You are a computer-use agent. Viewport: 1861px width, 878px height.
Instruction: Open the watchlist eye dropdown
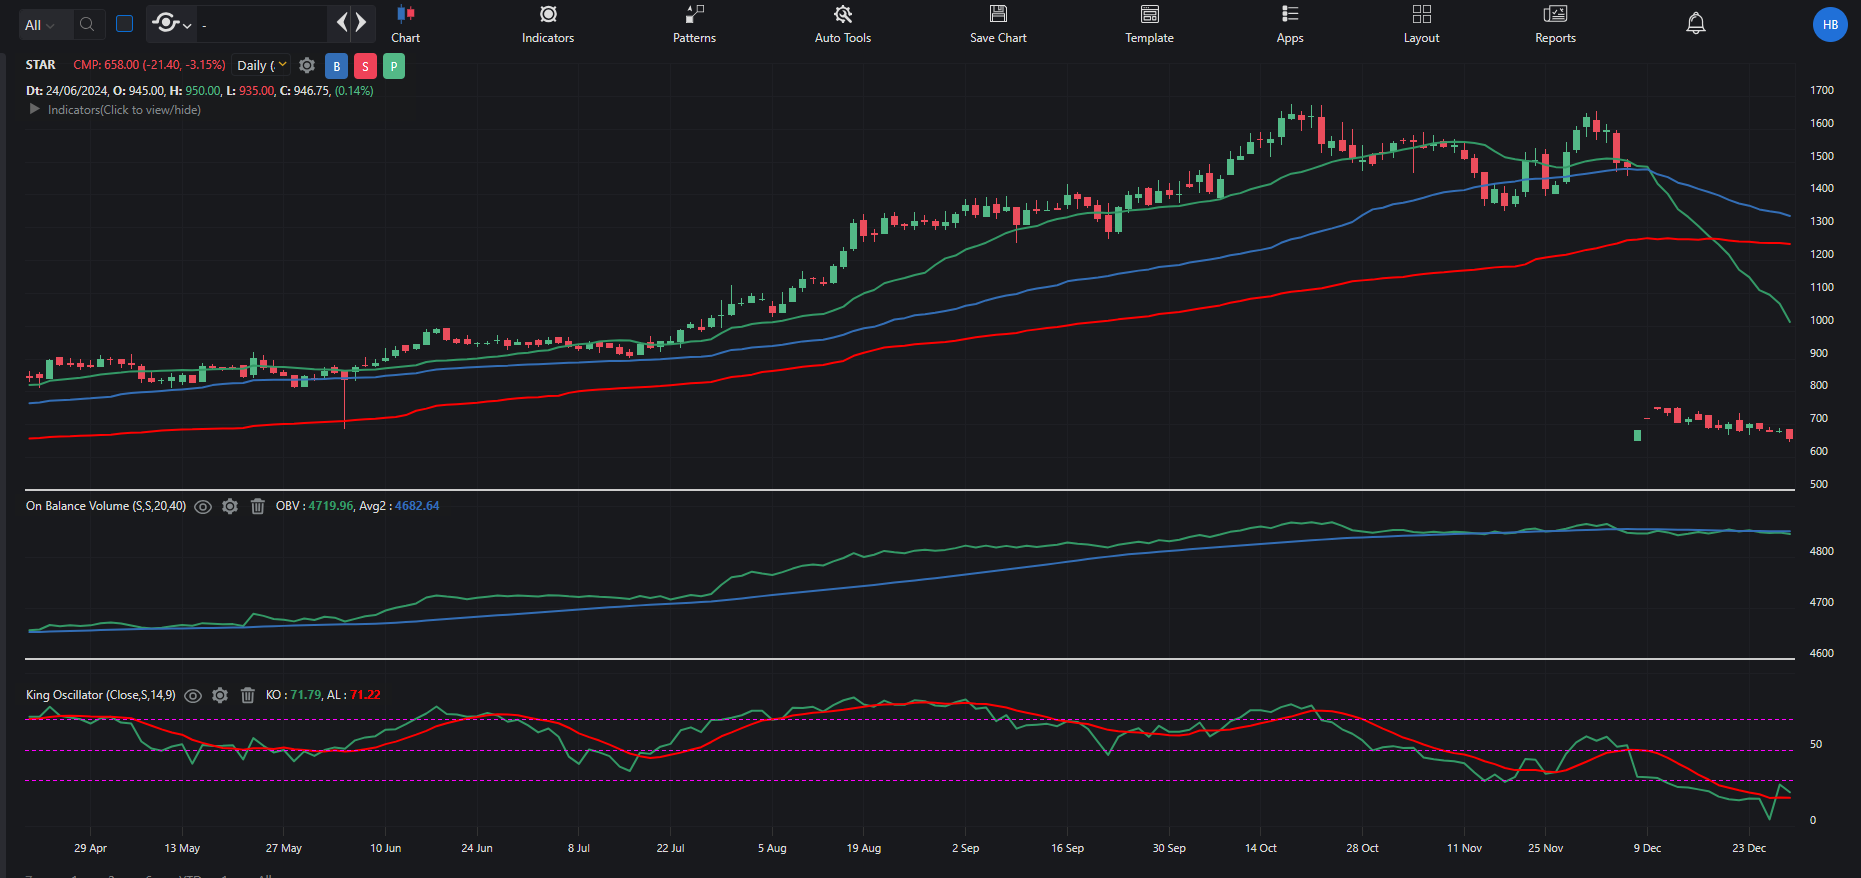tap(171, 23)
